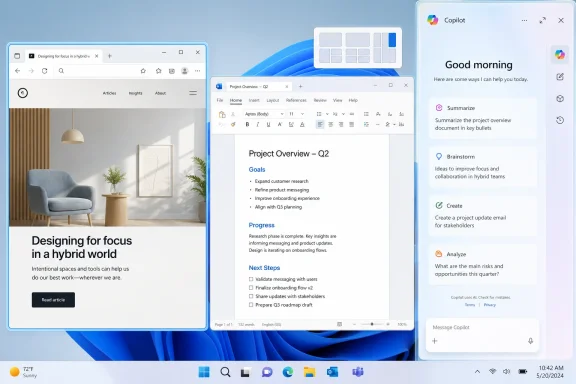Select the Create suggestion card in Copilot

click(483, 215)
